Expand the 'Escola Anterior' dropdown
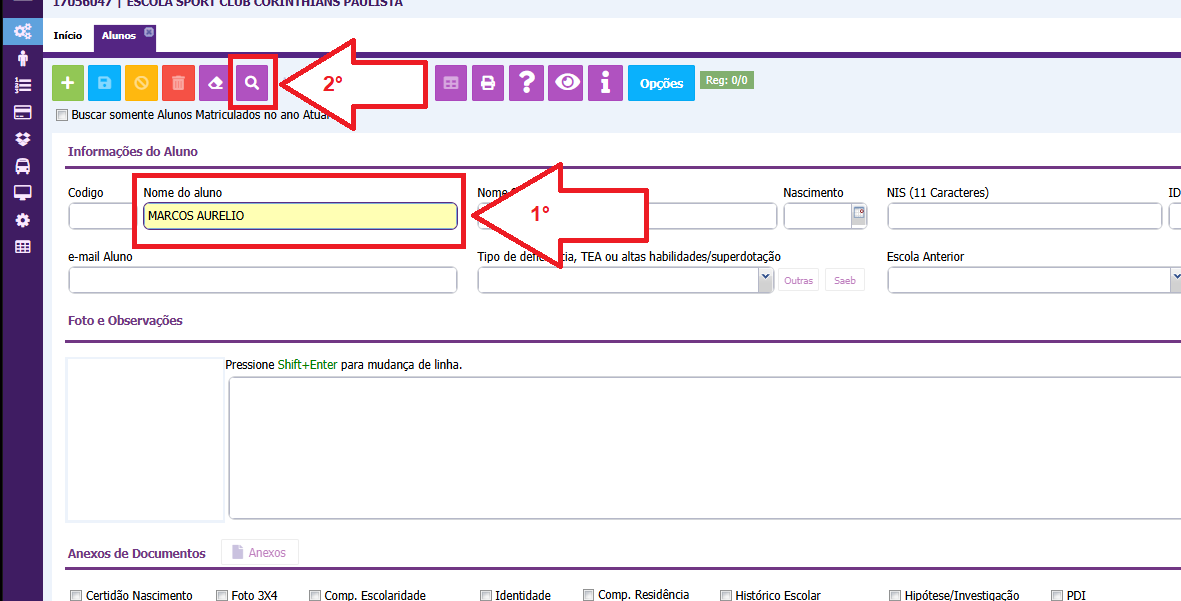Viewport: 1181px width, 601px height. pyautogui.click(x=1176, y=280)
